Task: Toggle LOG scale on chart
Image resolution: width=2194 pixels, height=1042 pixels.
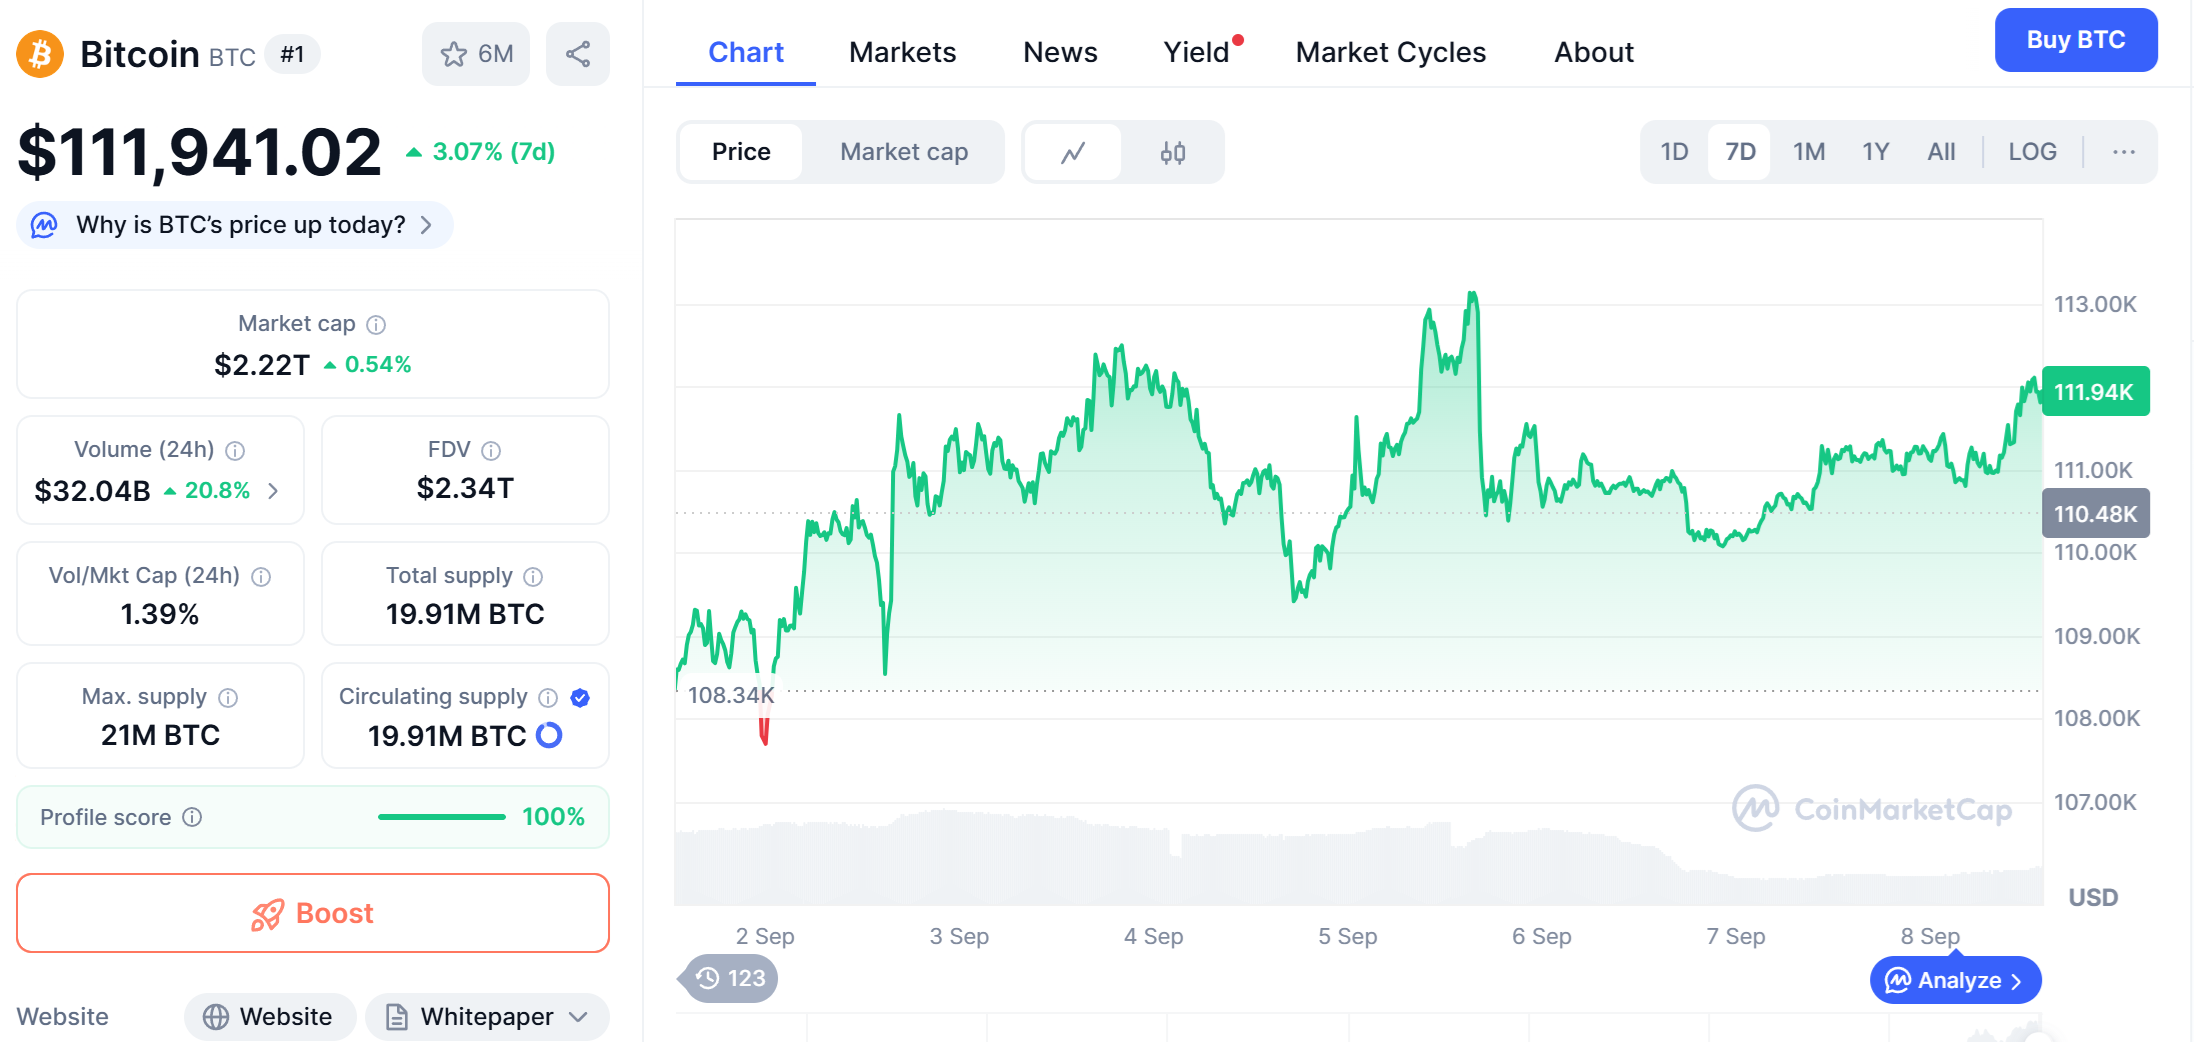Action: point(2033,152)
